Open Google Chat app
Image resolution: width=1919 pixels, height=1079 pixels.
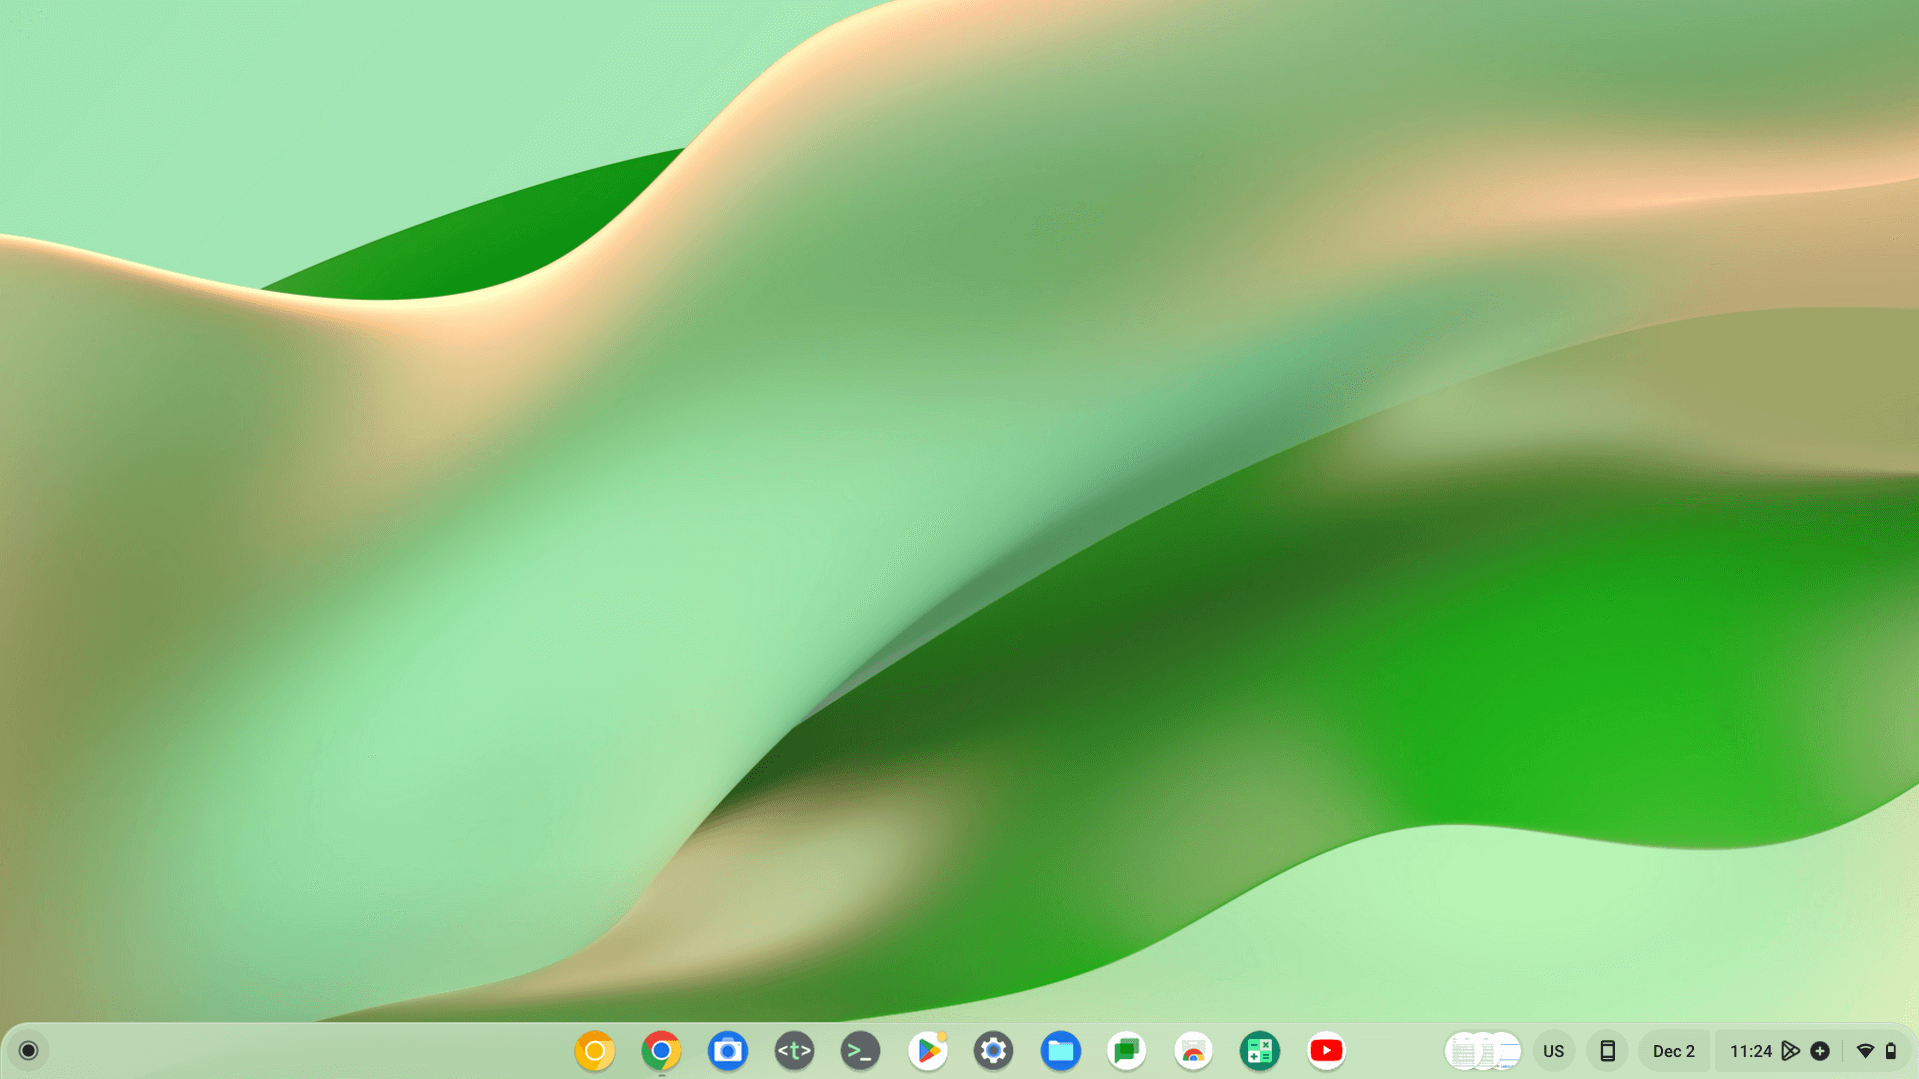tap(1127, 1051)
